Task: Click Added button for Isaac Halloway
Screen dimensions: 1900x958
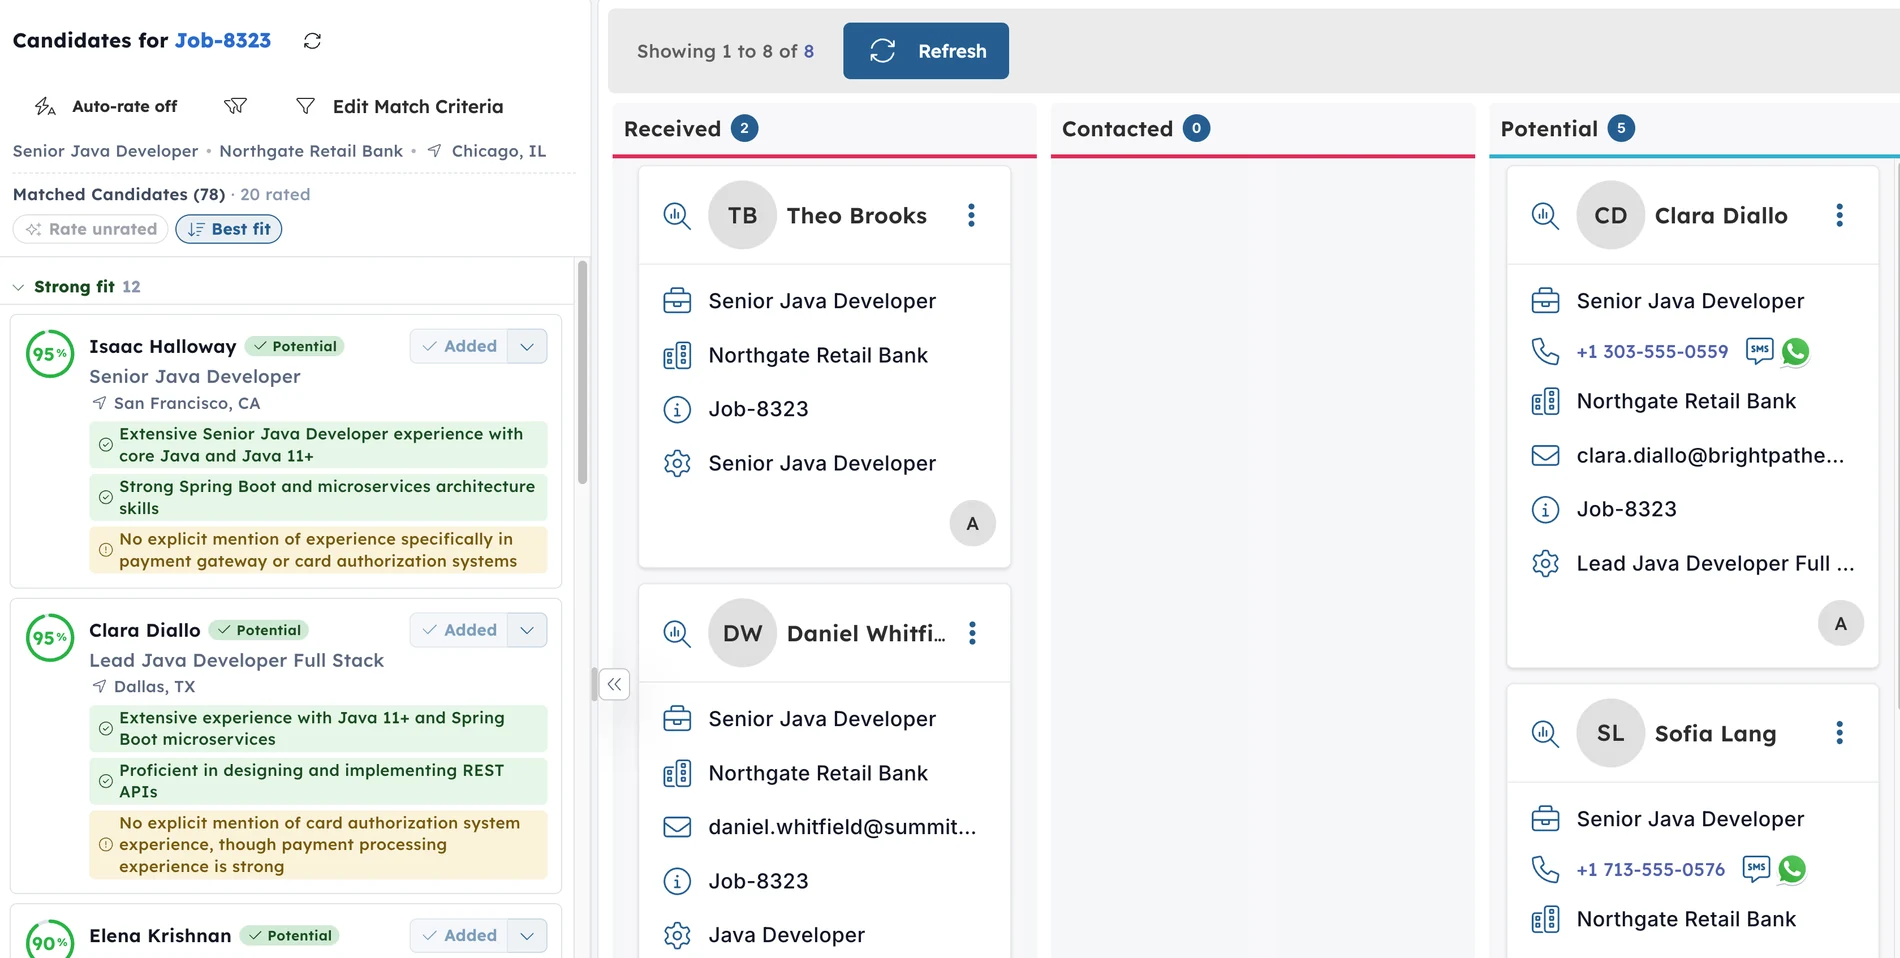Action: pyautogui.click(x=459, y=346)
